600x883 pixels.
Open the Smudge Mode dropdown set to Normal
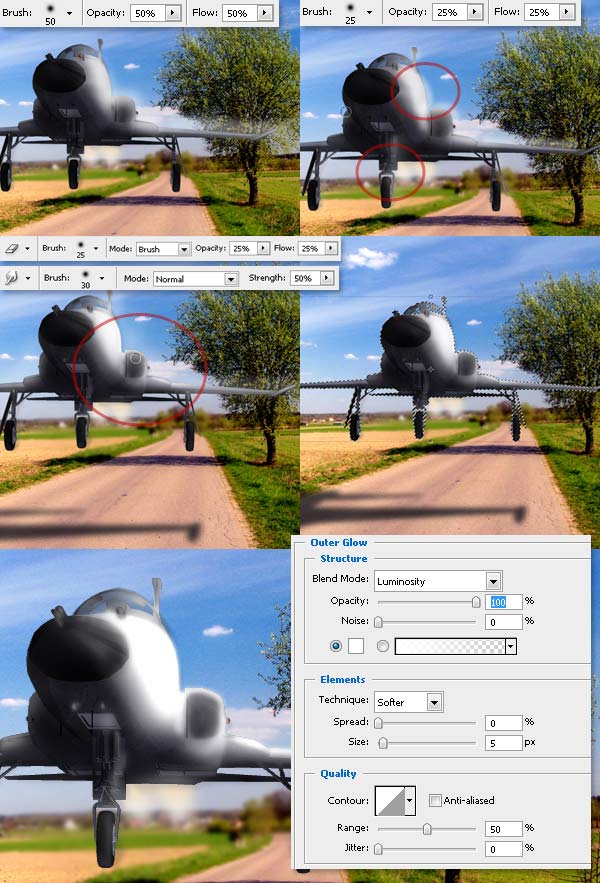(195, 279)
